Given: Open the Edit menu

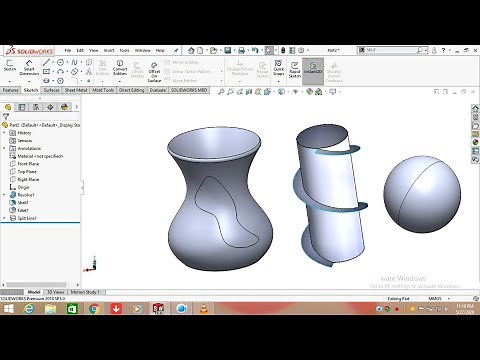Looking at the screenshot, I should point(80,50).
